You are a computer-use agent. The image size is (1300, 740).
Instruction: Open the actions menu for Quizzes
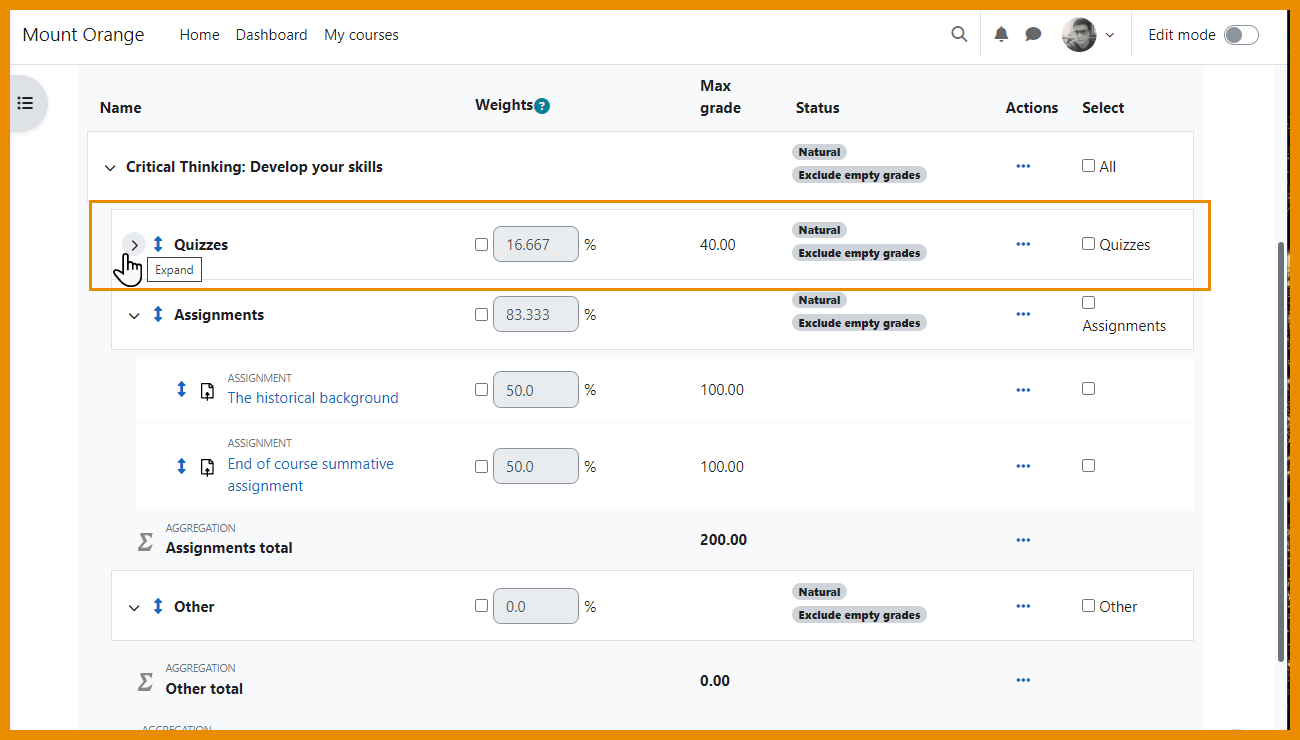click(1023, 243)
